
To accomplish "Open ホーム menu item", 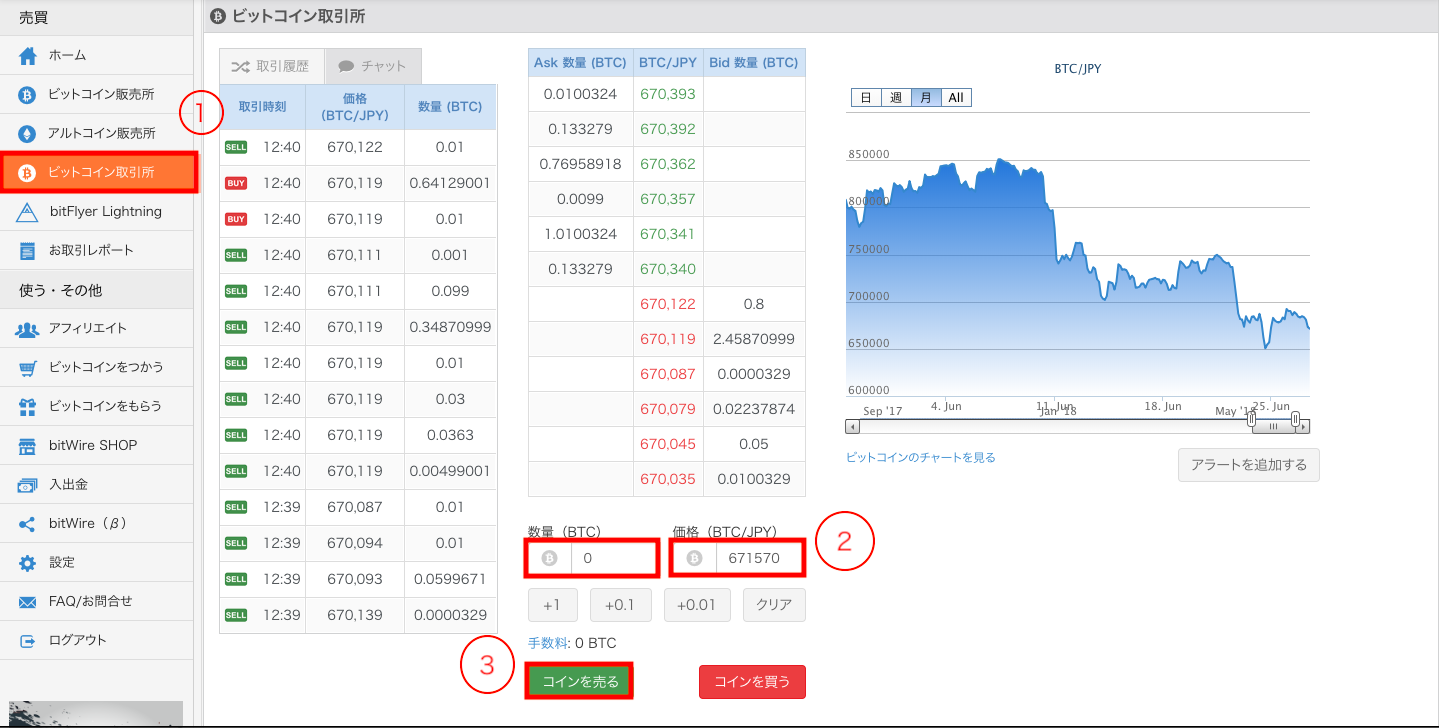I will (96, 56).
